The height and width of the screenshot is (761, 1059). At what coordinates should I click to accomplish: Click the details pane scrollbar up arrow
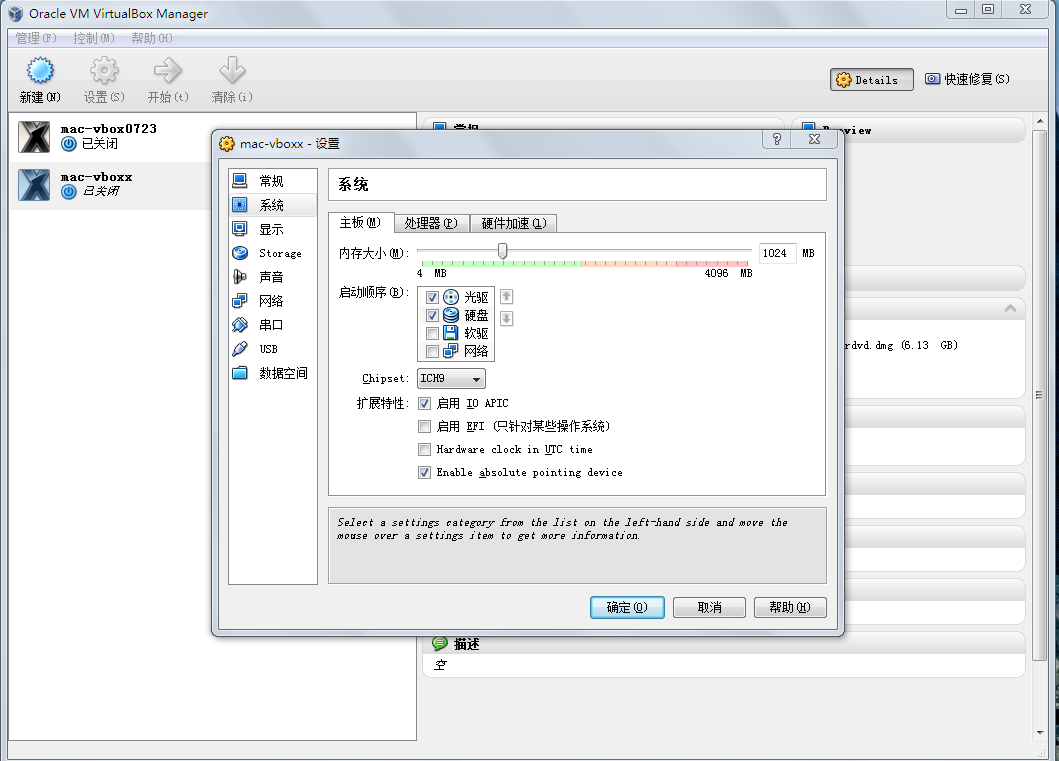[1039, 122]
